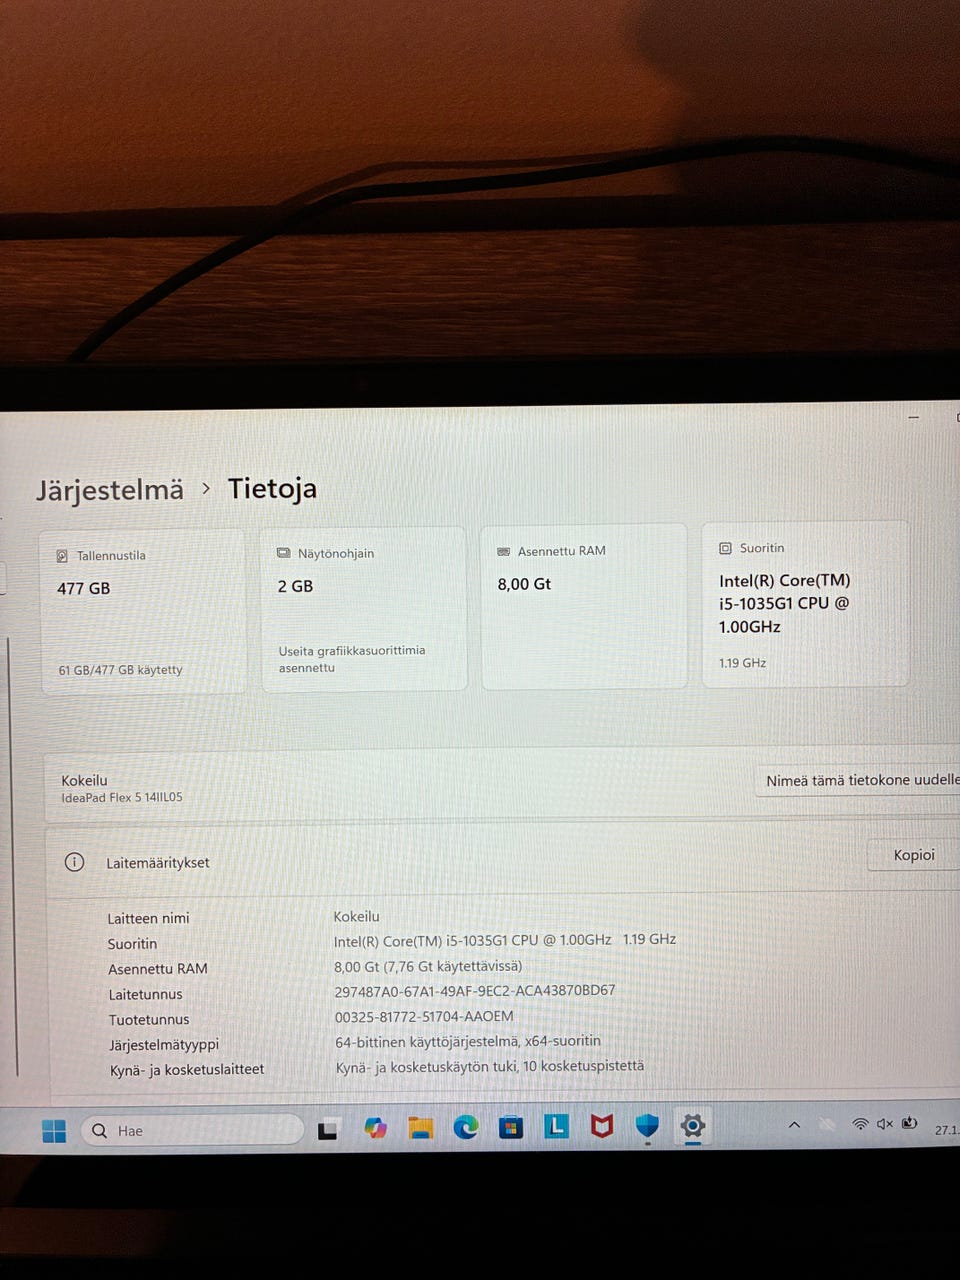Open the Suoritin processor tile
Image resolution: width=960 pixels, height=1280 pixels.
tap(806, 604)
